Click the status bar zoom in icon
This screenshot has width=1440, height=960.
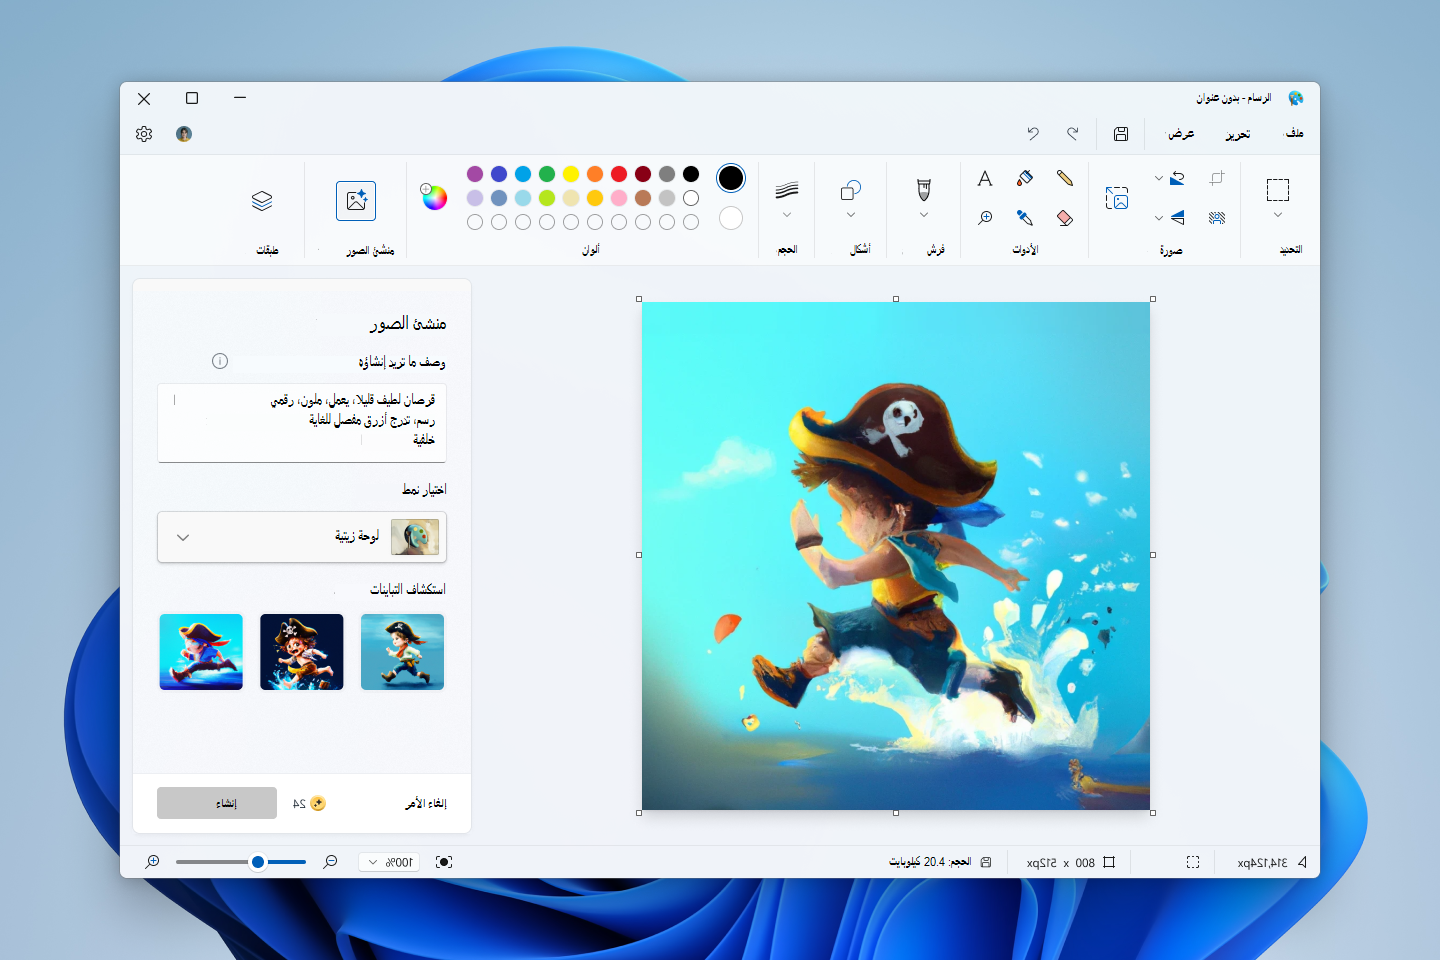152,862
